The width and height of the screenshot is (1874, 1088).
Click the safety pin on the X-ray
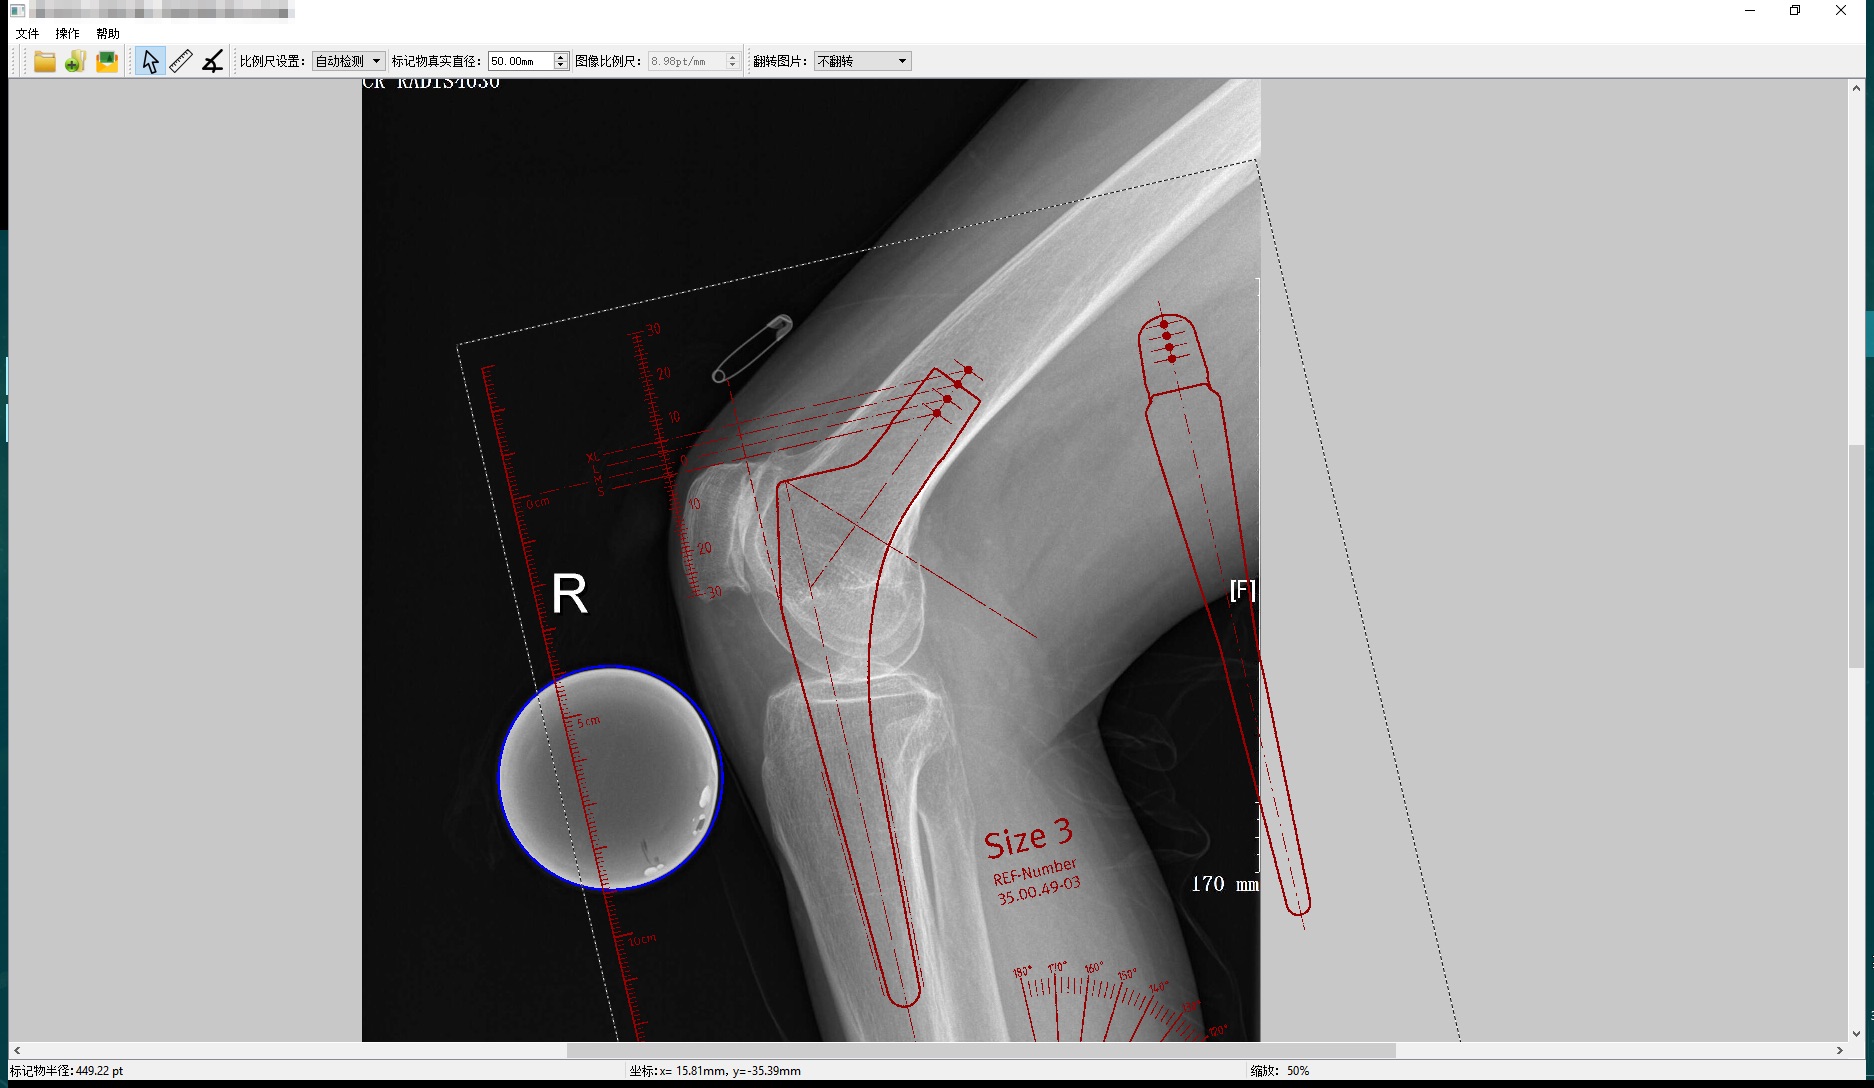752,348
